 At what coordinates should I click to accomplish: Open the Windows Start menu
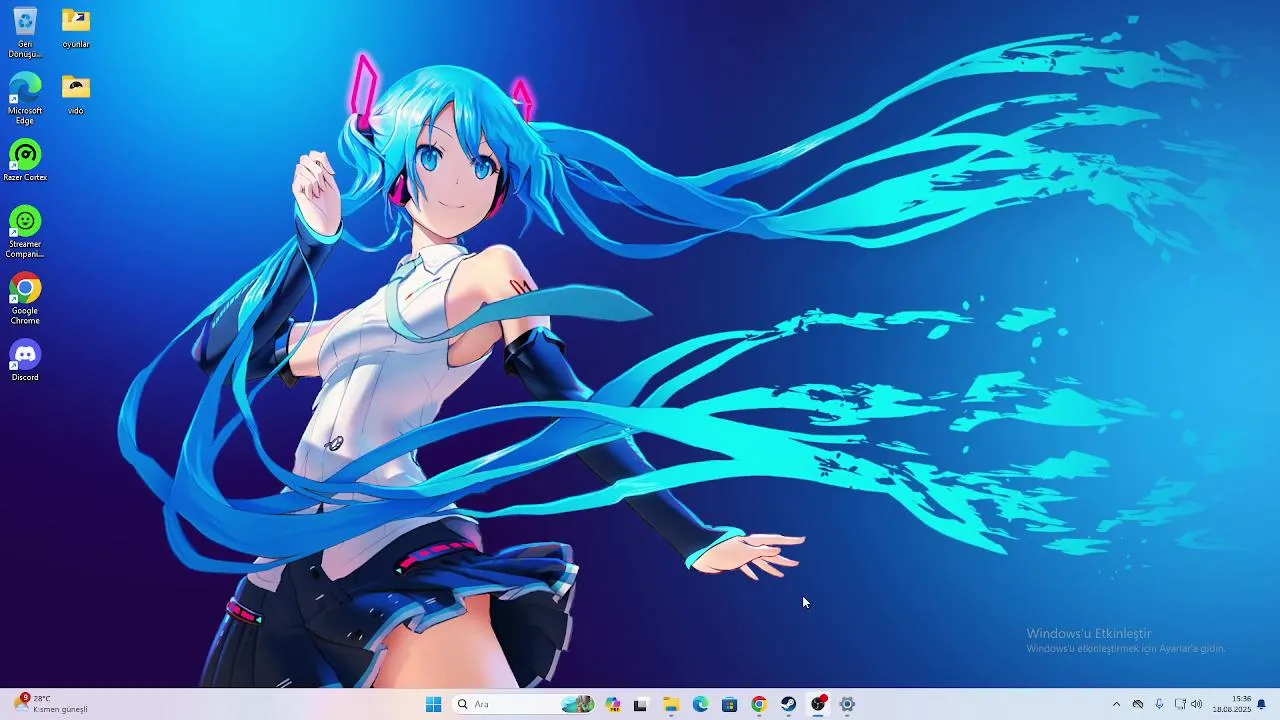click(x=433, y=704)
